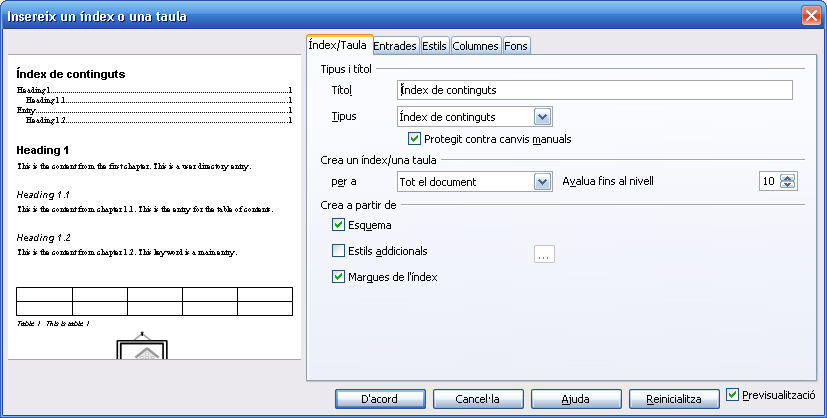Uncheck the Esquema checkbox

(x=338, y=225)
